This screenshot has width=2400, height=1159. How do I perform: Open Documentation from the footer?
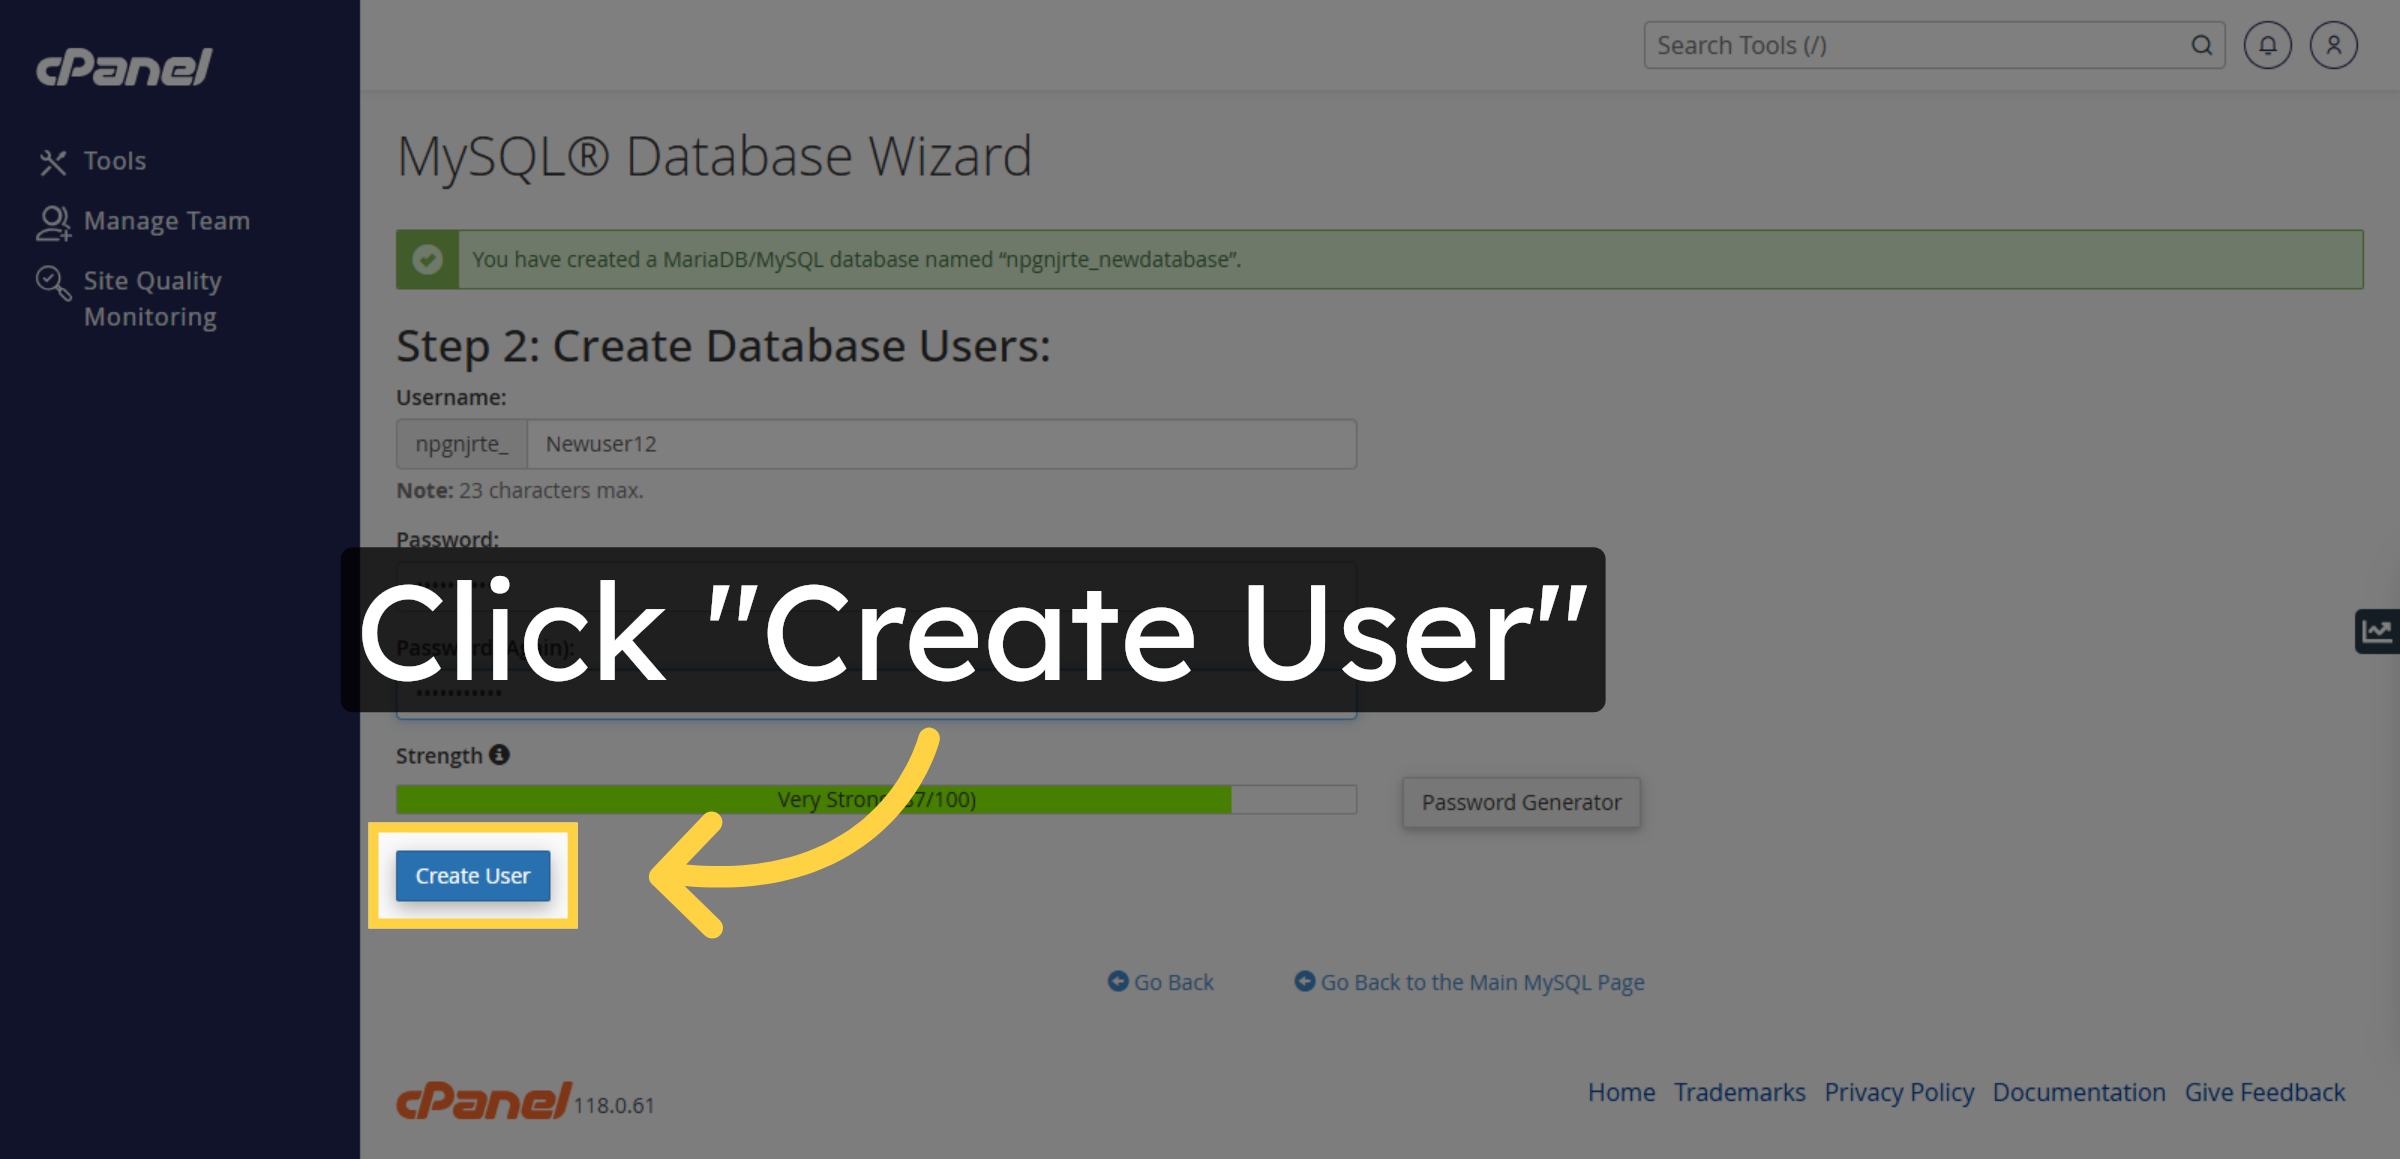pos(2078,1092)
